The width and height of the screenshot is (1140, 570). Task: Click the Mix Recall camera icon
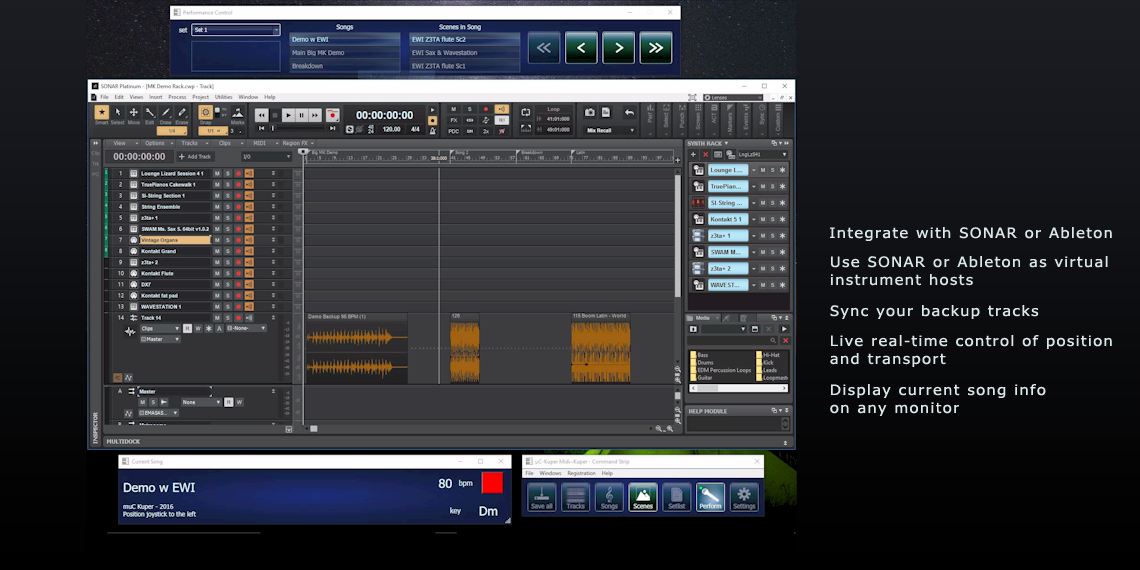pyautogui.click(x=590, y=113)
